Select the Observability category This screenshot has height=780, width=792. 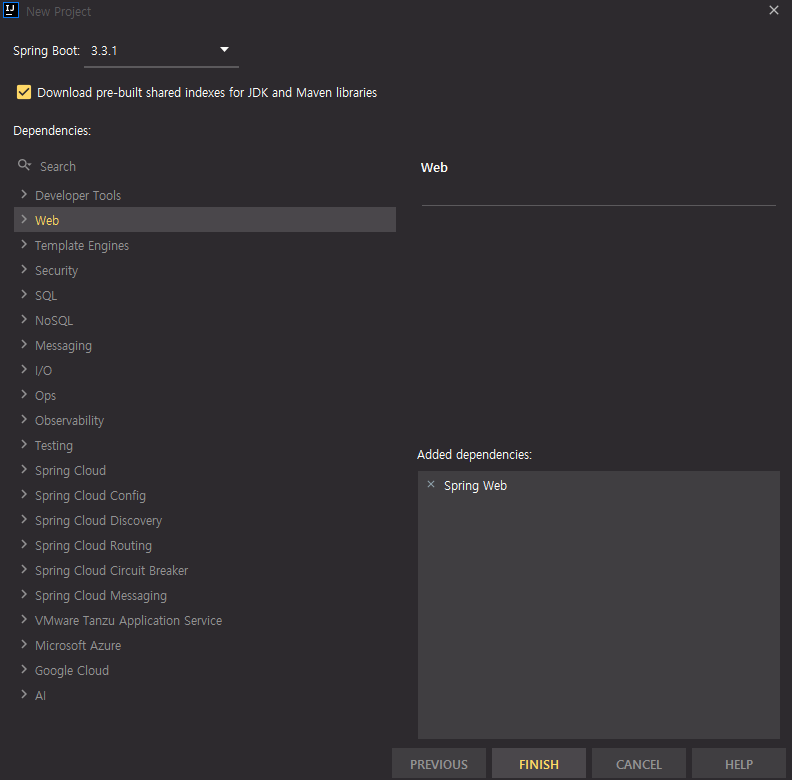point(69,420)
